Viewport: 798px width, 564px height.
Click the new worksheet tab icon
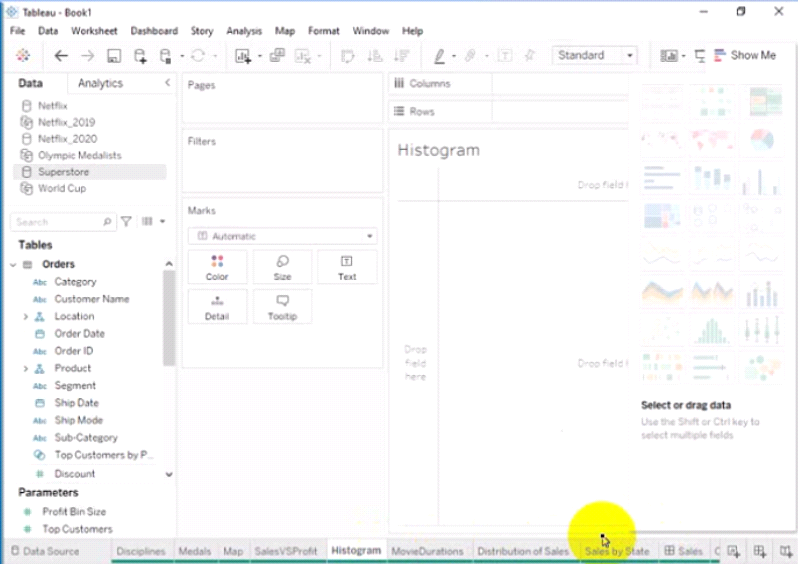[733, 551]
